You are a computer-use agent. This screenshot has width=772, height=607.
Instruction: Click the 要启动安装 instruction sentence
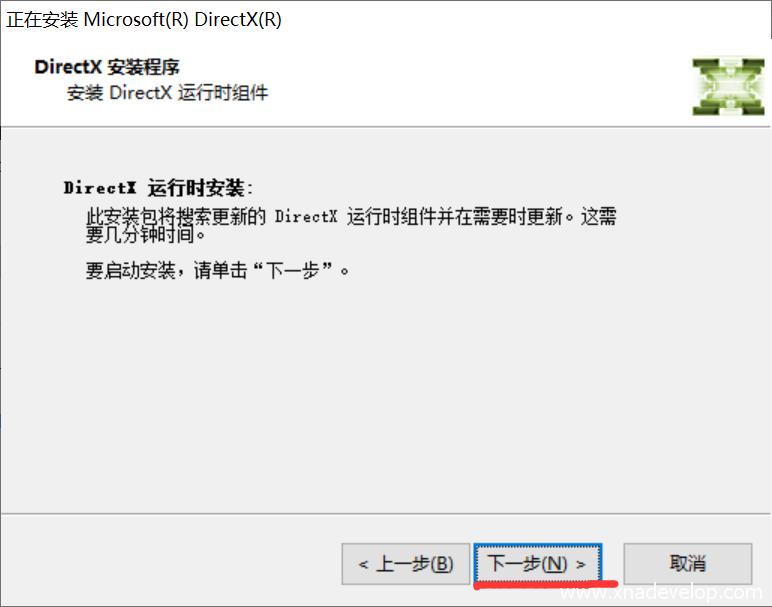217,270
